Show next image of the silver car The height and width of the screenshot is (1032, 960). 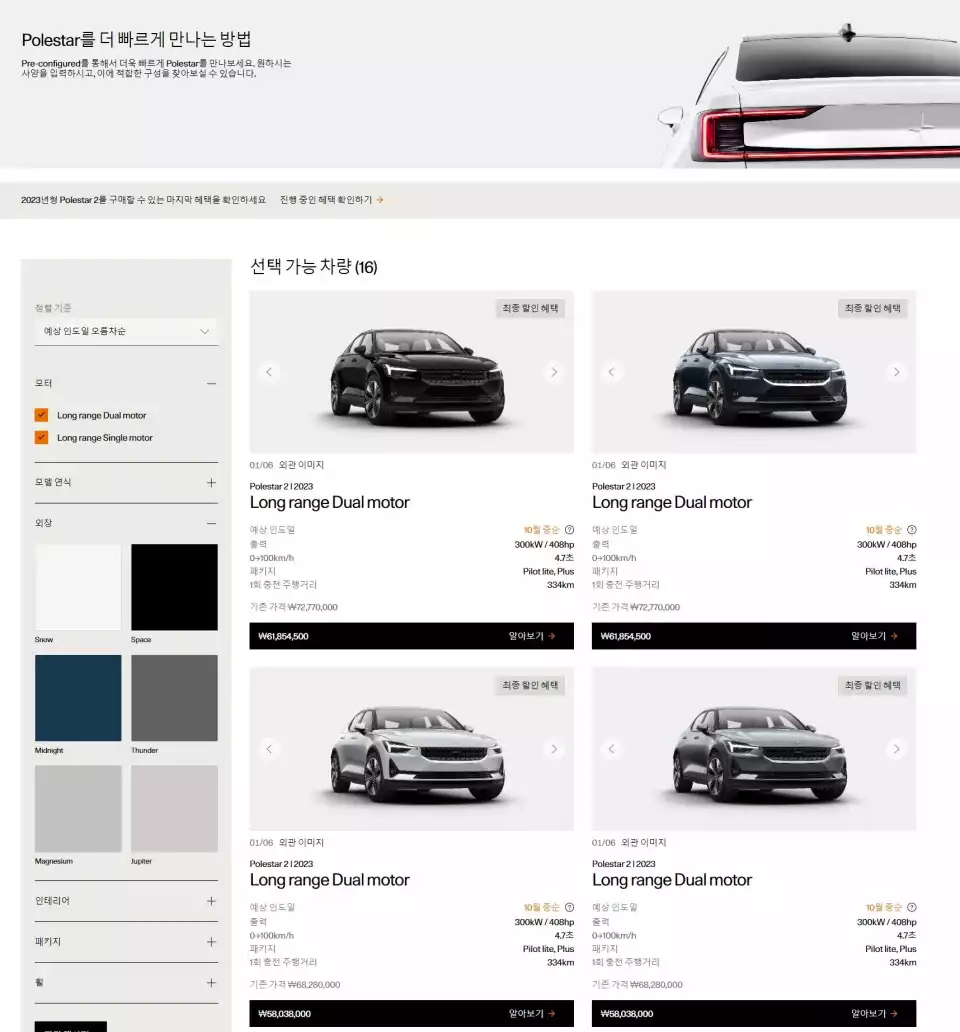[x=554, y=749]
